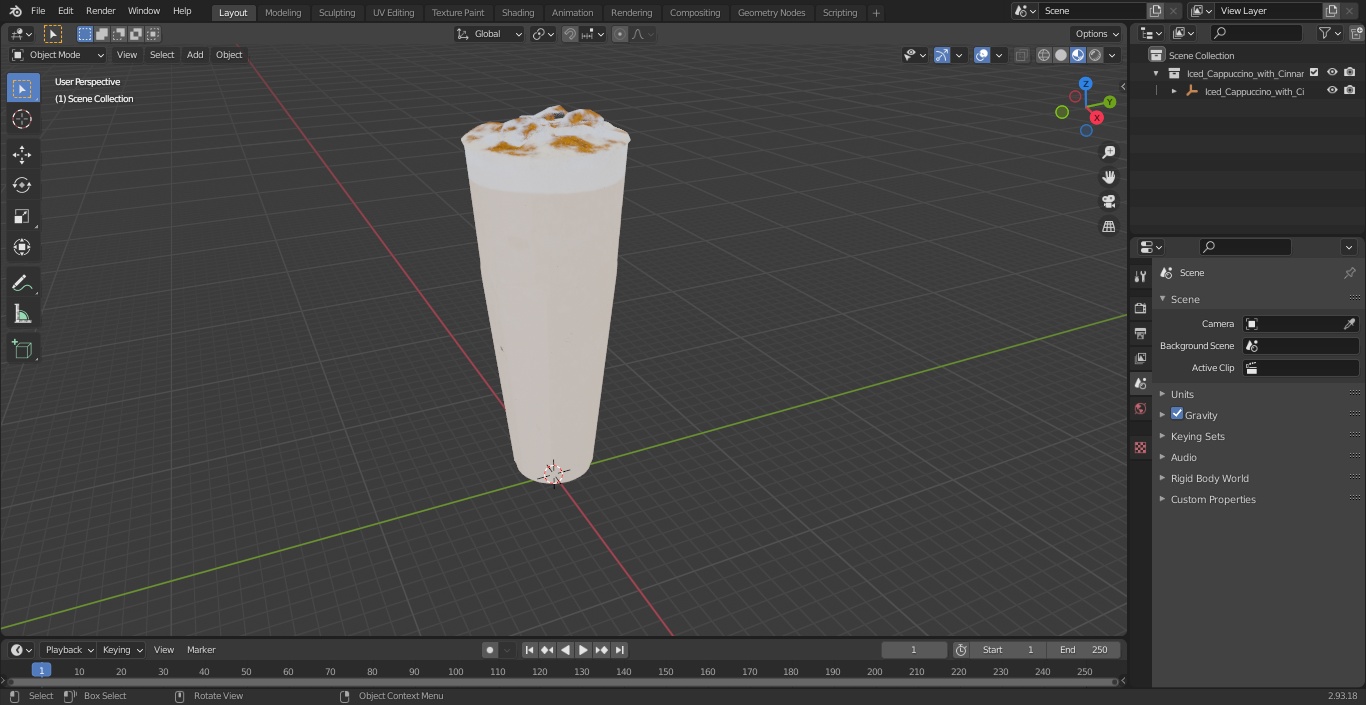Open the Texture properties tab (checker icon)

click(x=1140, y=447)
